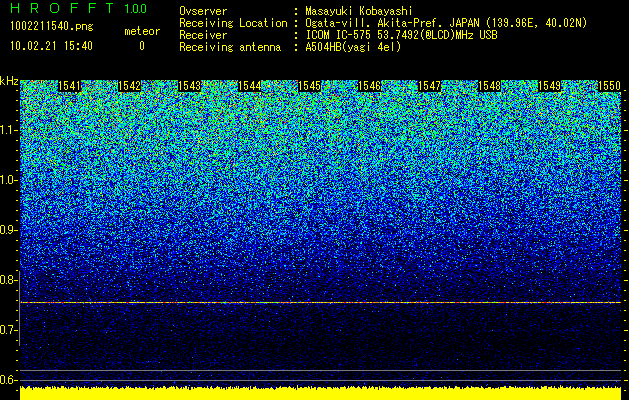Click the 1549 time marker
The width and height of the screenshot is (629, 400).
tap(550, 86)
